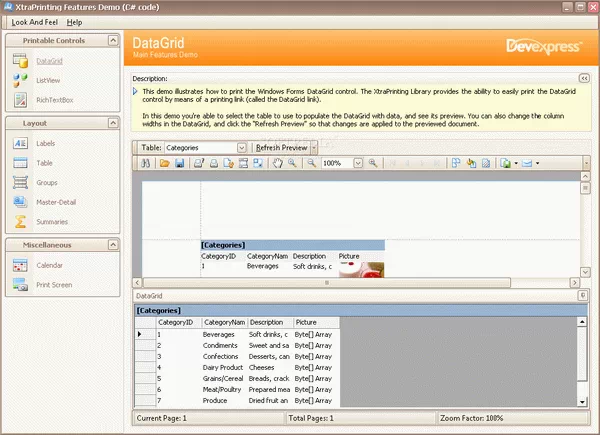Click the pin button on DataGrid panel
This screenshot has height=435, width=600.
(583, 295)
